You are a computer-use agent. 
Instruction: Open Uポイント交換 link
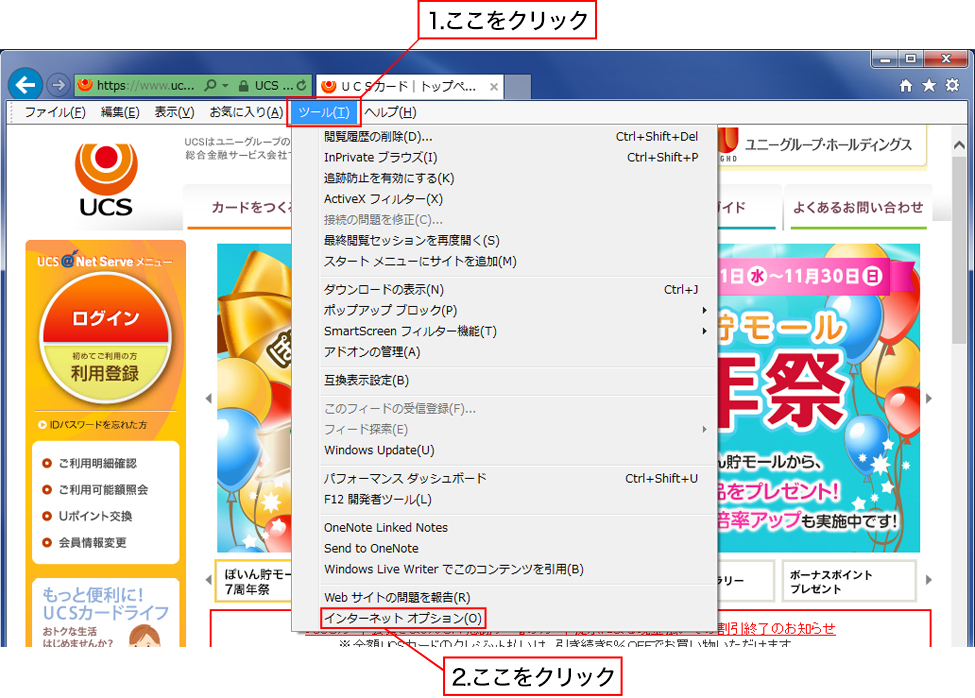coord(87,517)
